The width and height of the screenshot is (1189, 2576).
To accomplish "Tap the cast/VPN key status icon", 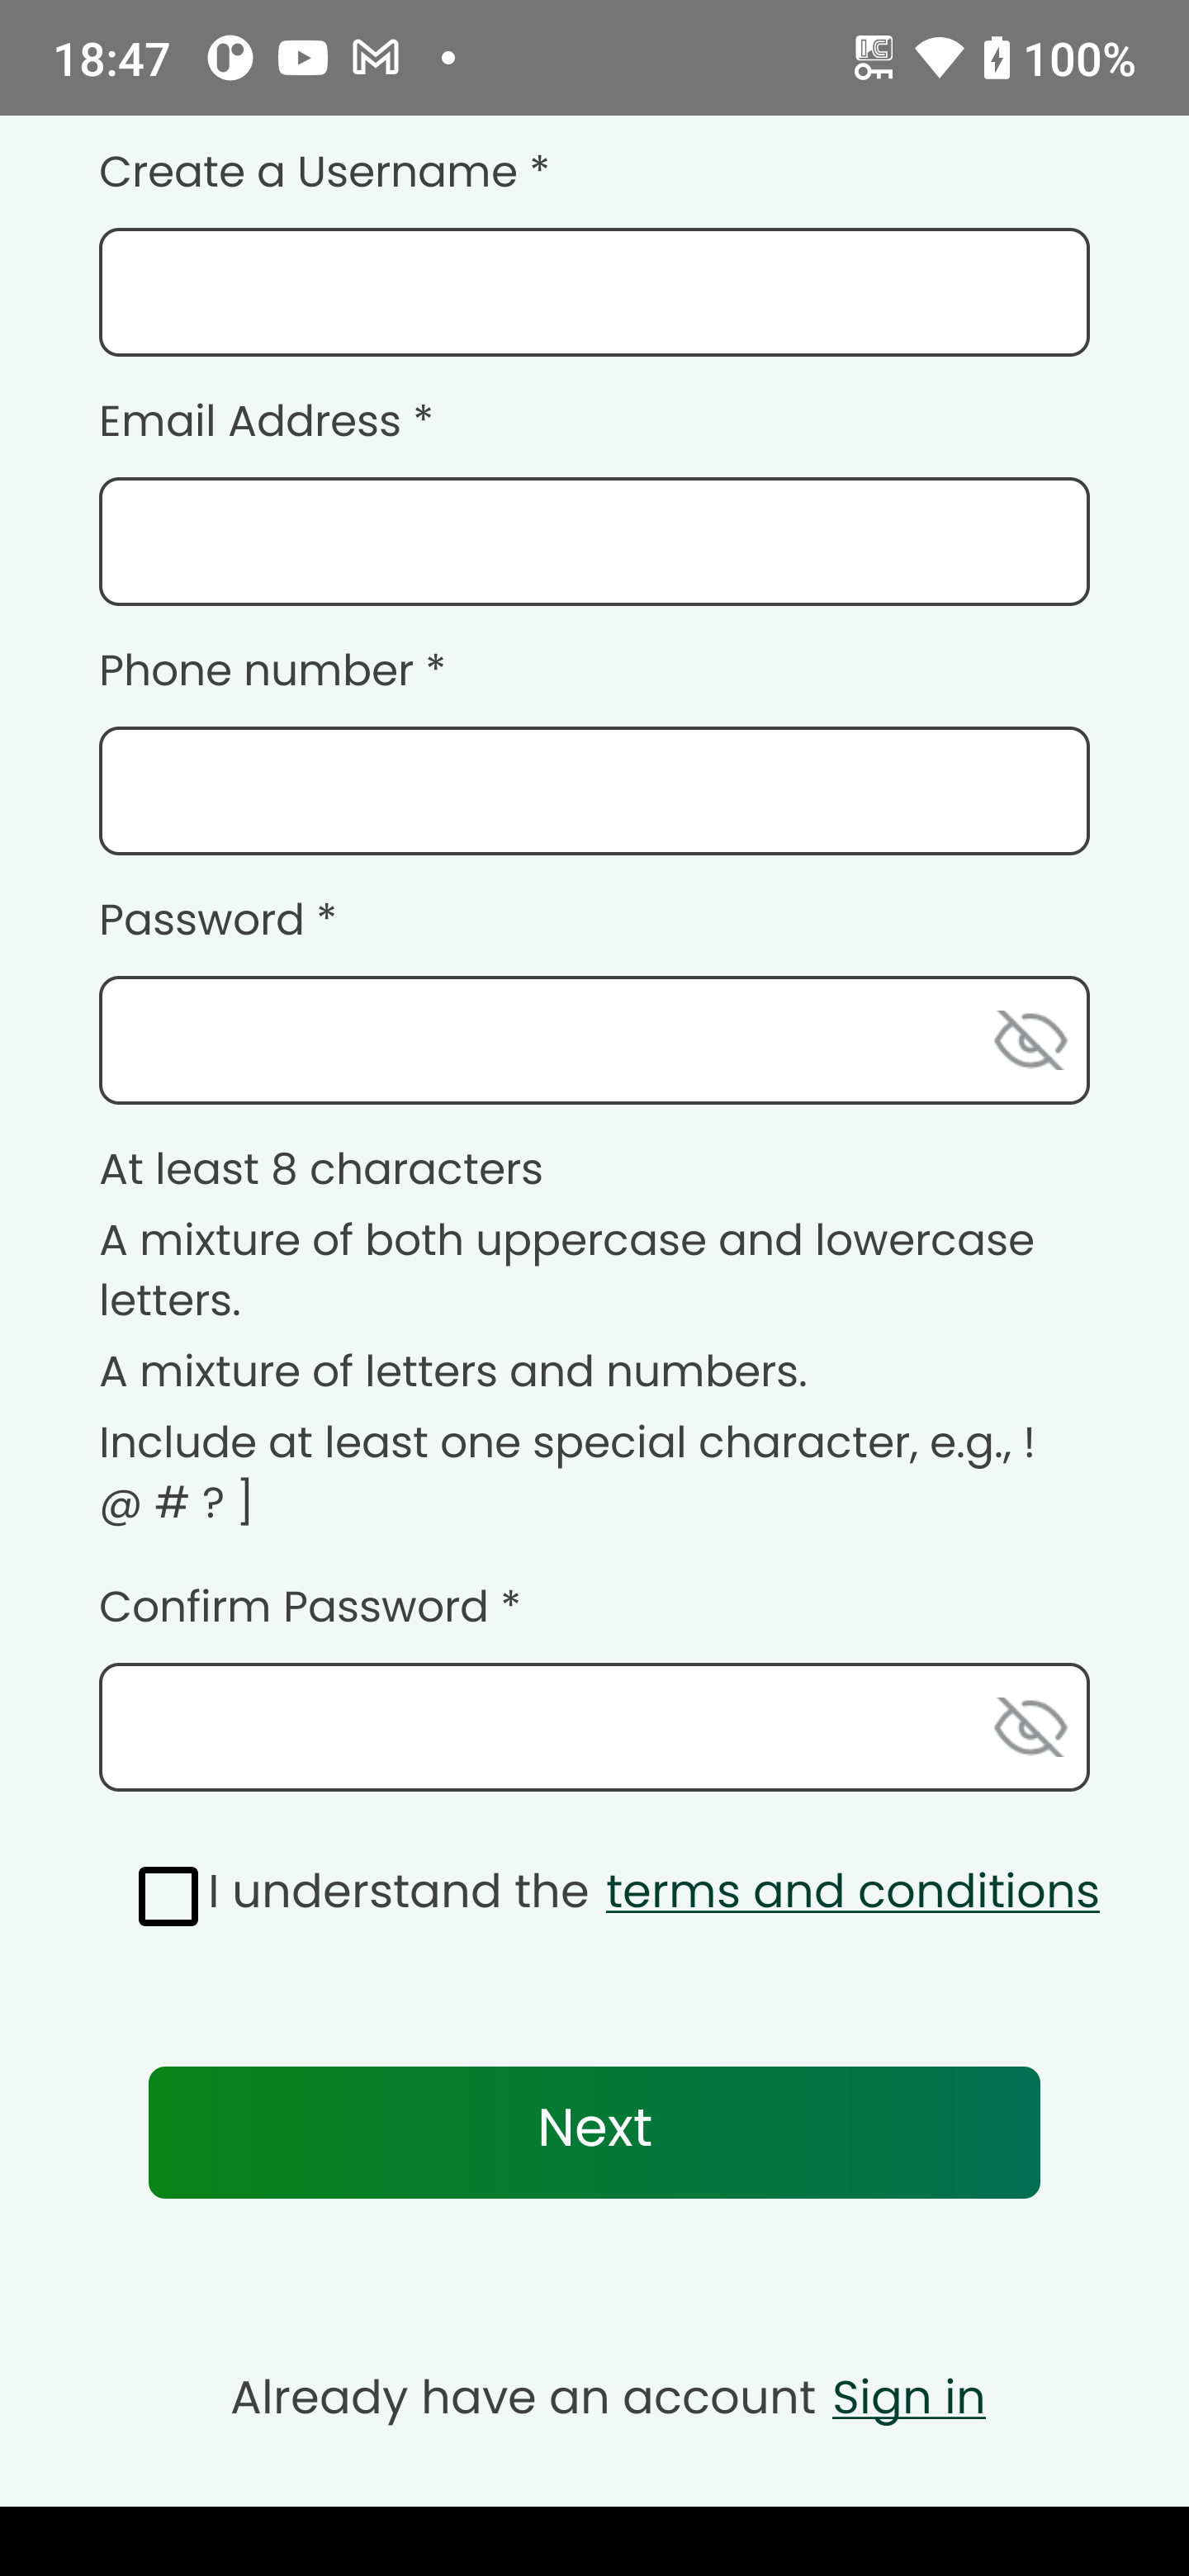I will (x=873, y=58).
